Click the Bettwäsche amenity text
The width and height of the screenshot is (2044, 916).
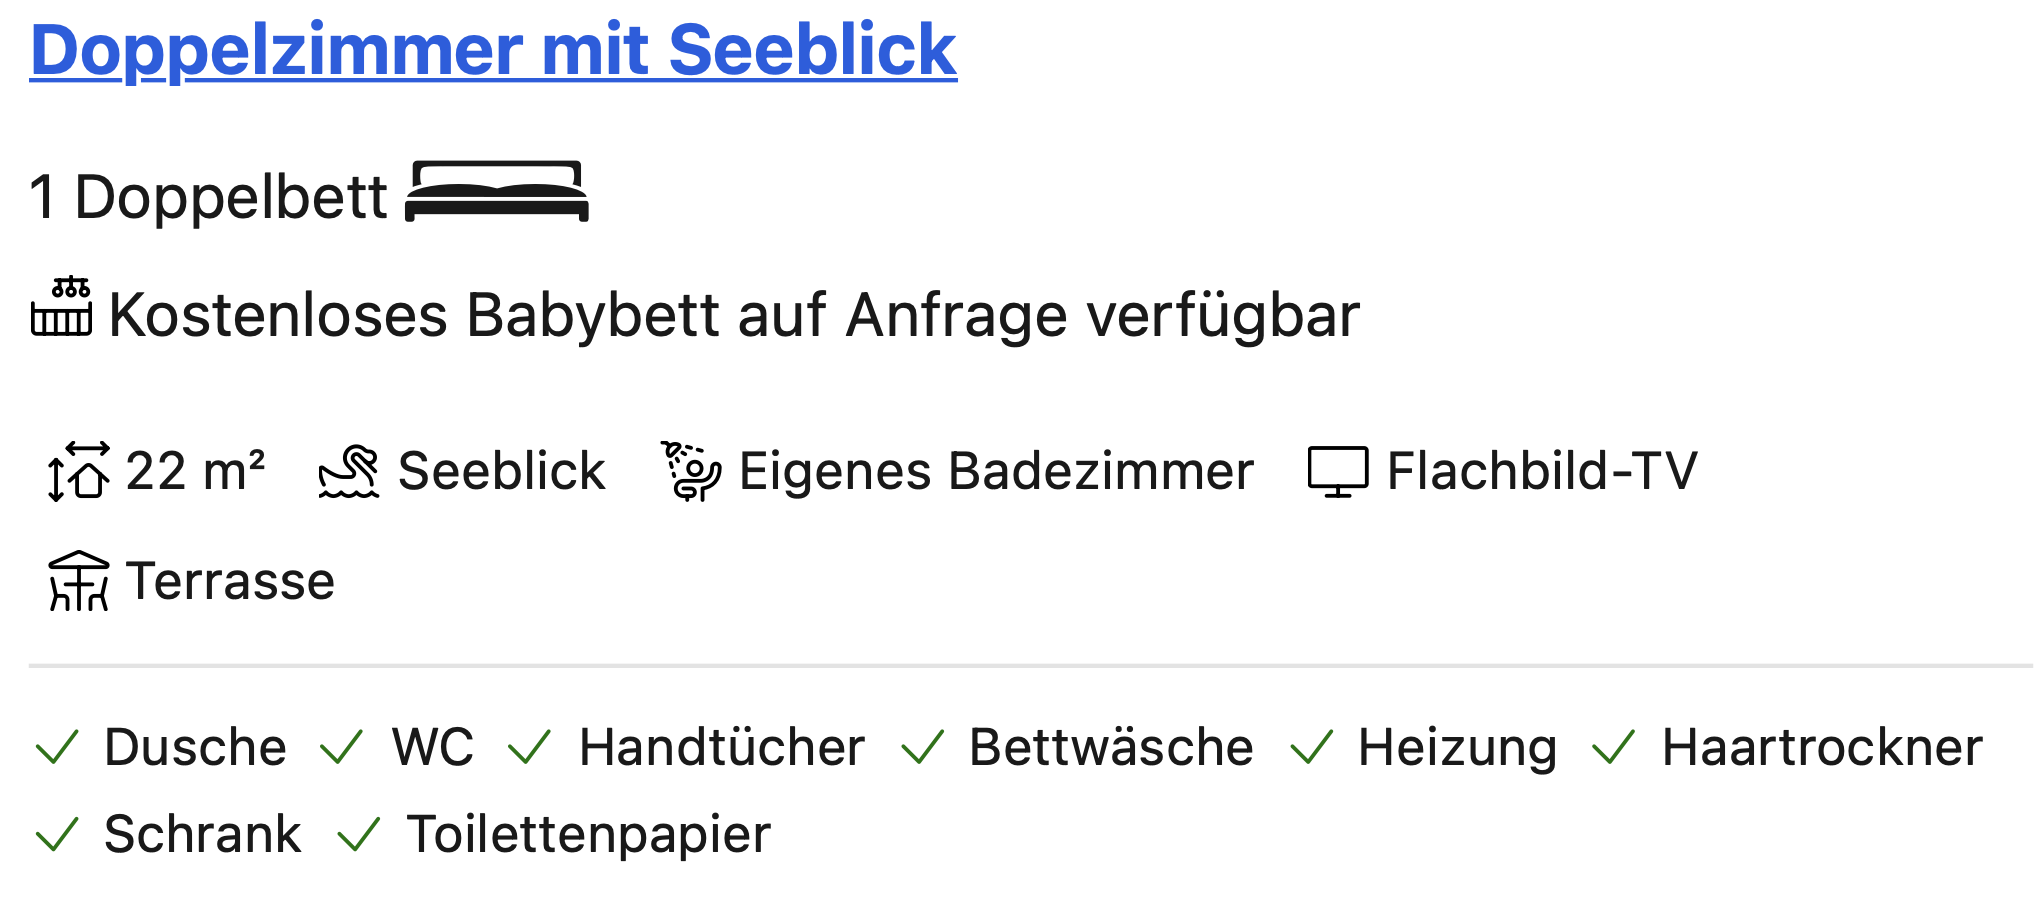click(1111, 747)
